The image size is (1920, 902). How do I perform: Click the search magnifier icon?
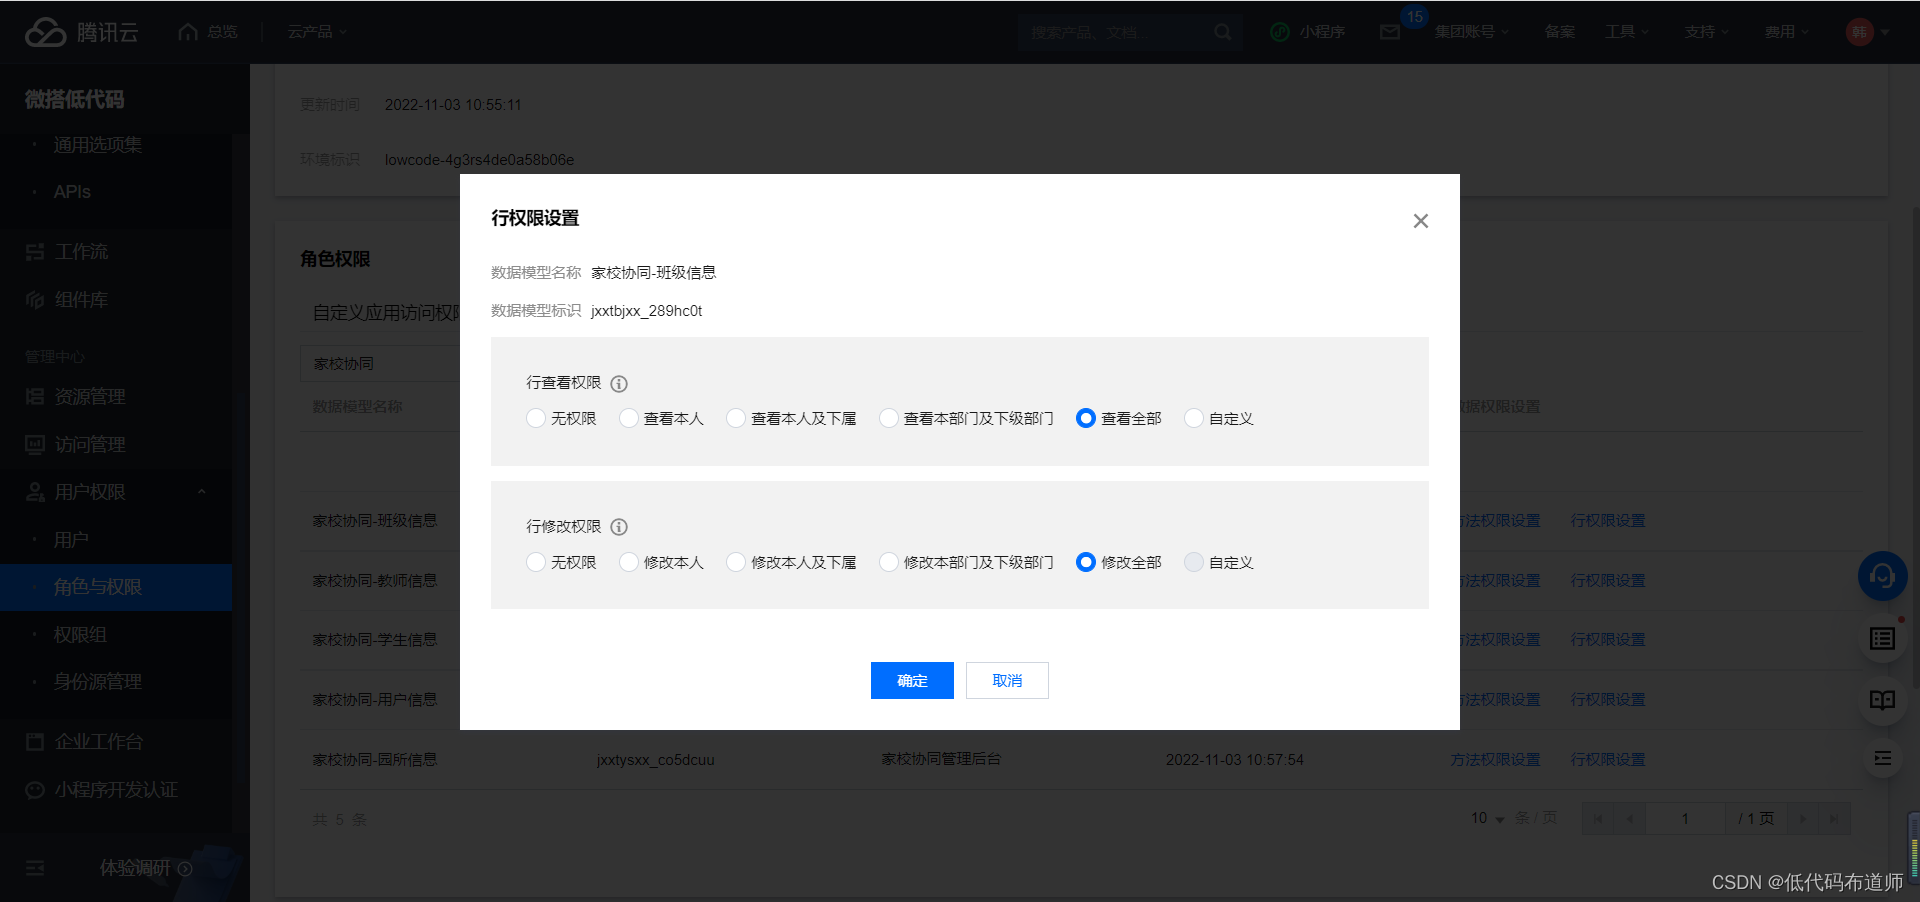click(x=1223, y=32)
